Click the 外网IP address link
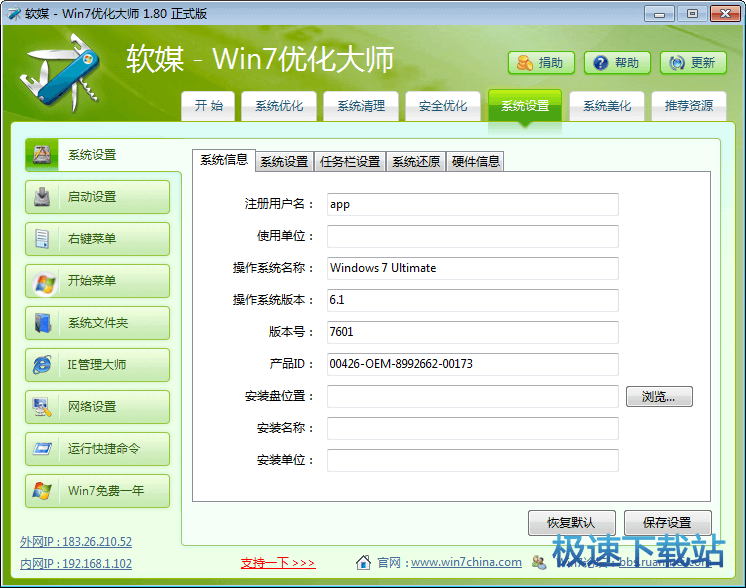This screenshot has height=588, width=746. [76, 541]
